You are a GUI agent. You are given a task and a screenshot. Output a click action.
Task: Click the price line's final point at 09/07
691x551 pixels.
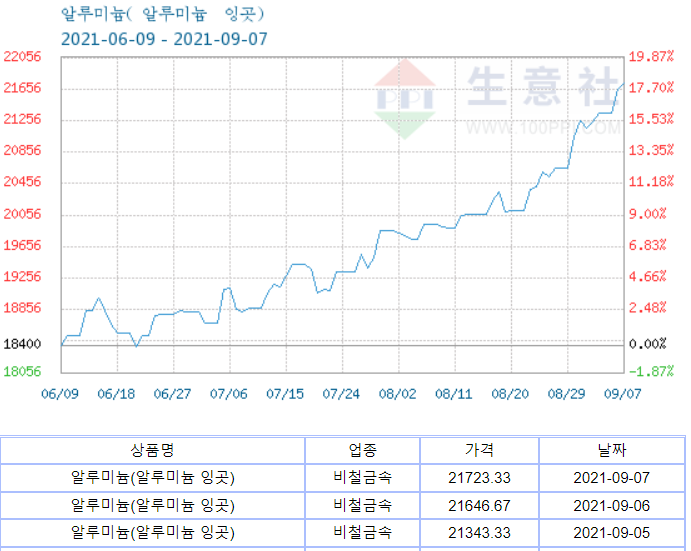[x=624, y=83]
